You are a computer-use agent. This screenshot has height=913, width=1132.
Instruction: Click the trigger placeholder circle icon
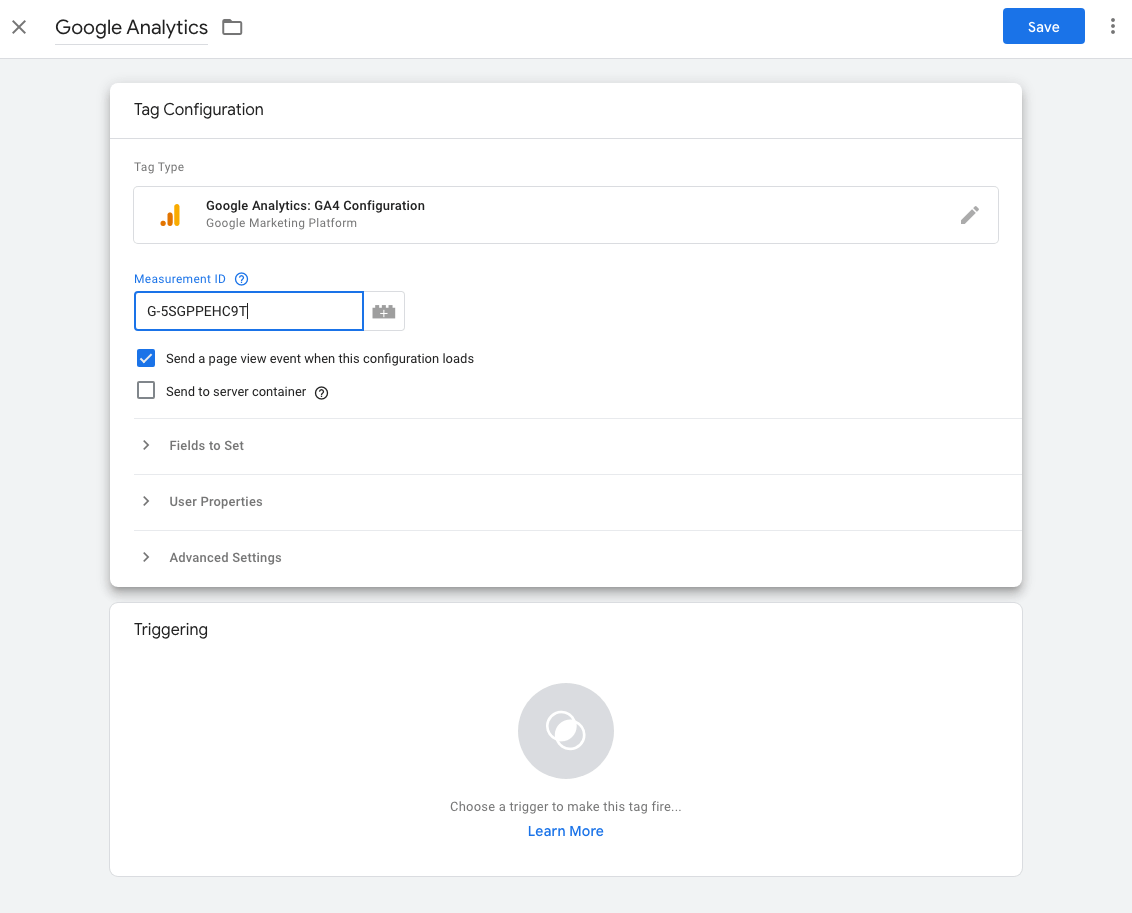pos(566,730)
